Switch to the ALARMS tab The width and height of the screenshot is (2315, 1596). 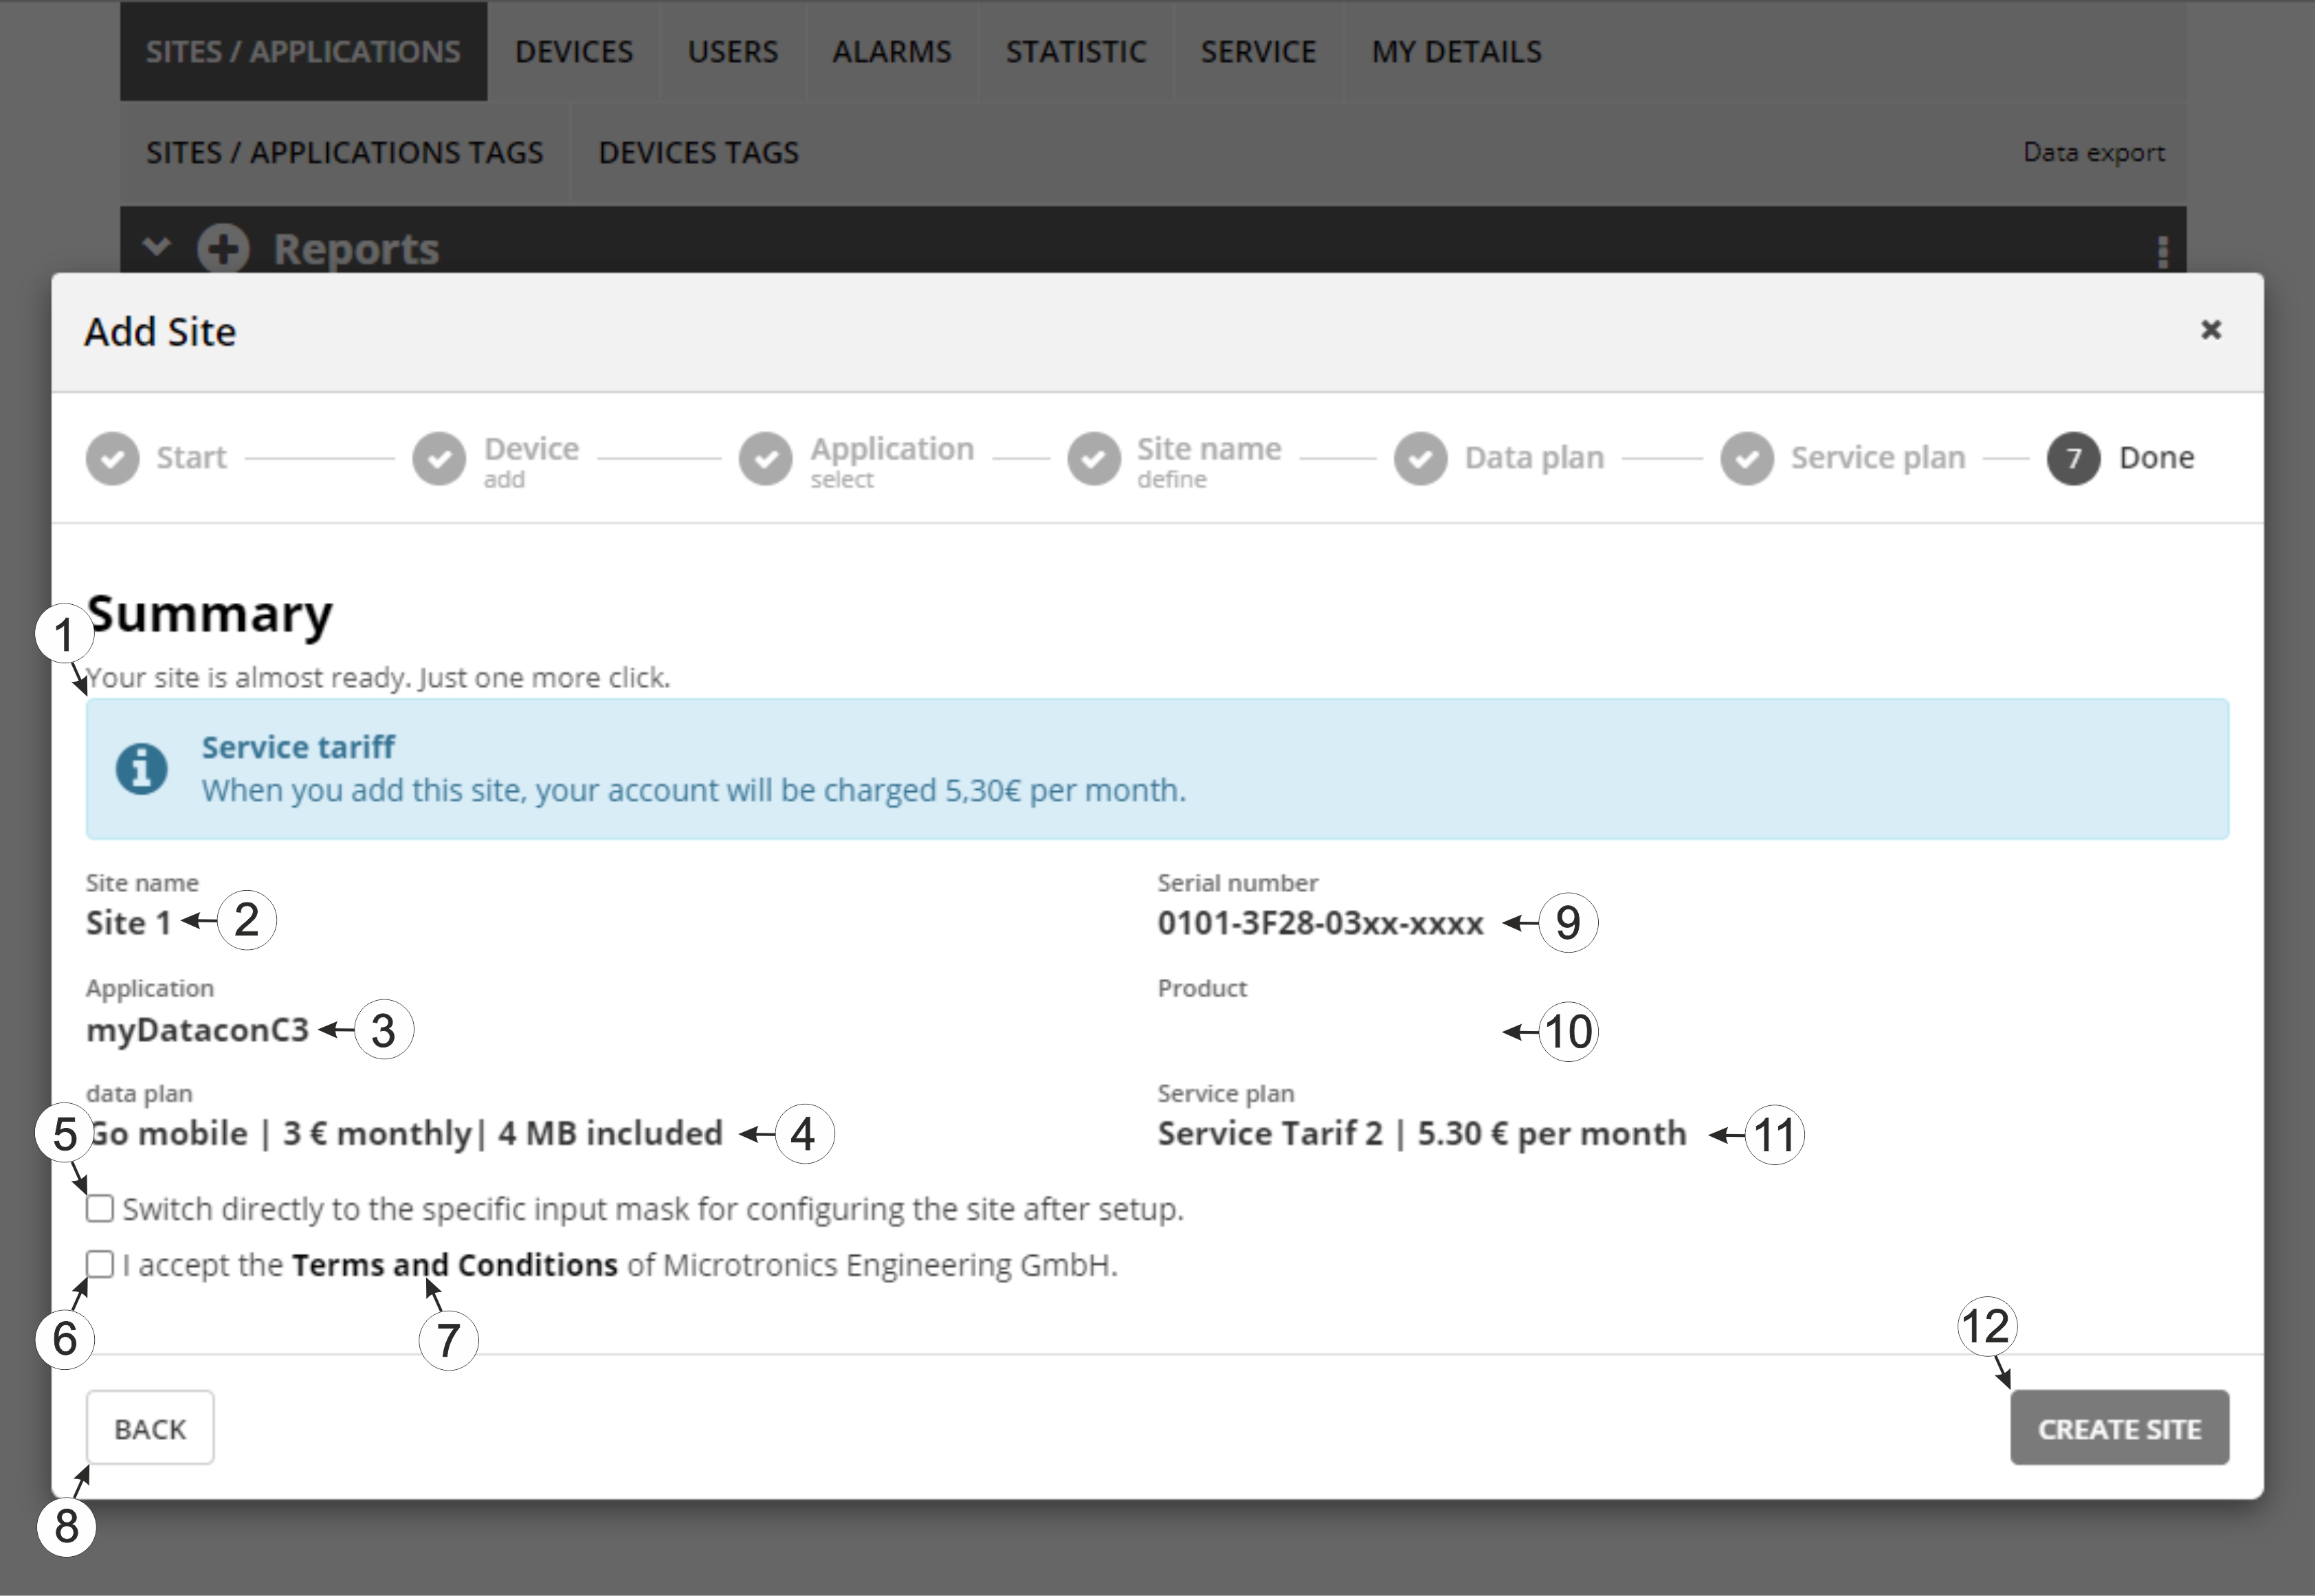coord(891,52)
